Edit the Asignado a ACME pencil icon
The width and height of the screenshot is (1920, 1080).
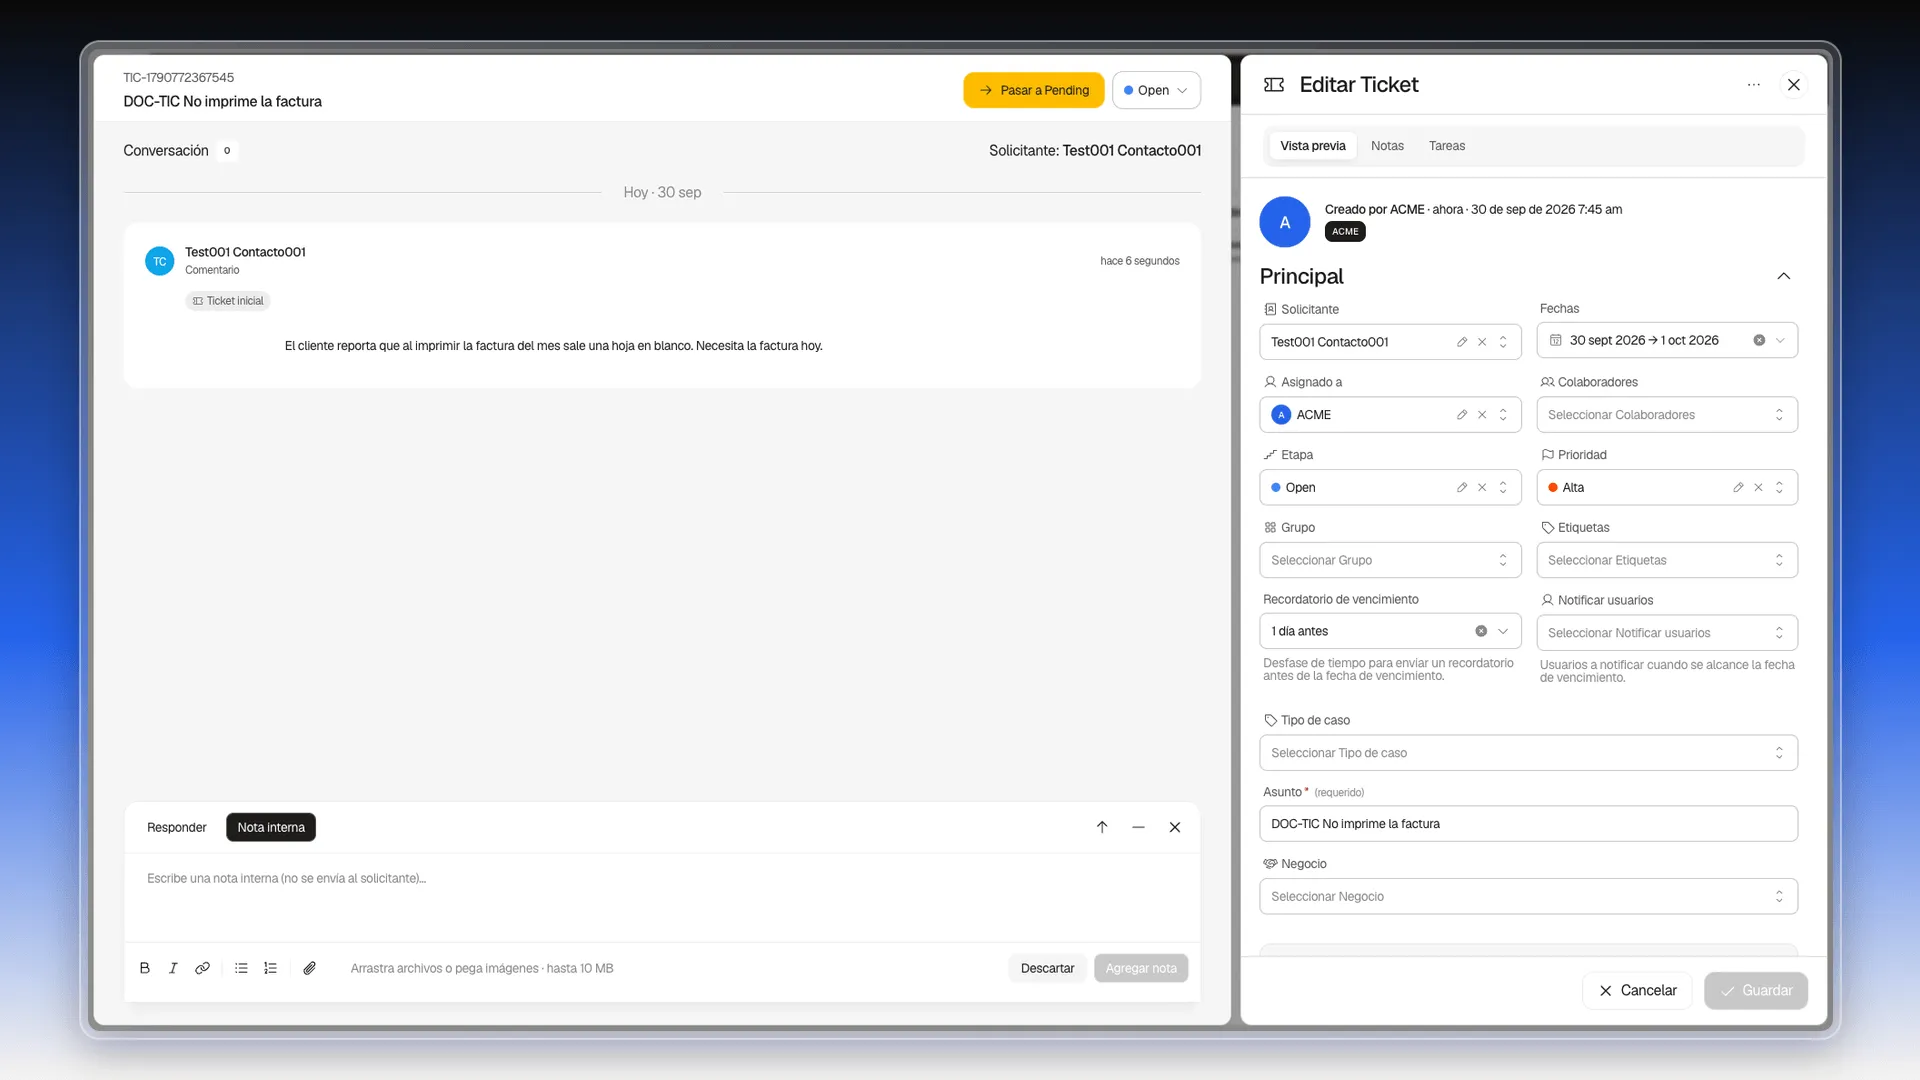click(x=1462, y=415)
